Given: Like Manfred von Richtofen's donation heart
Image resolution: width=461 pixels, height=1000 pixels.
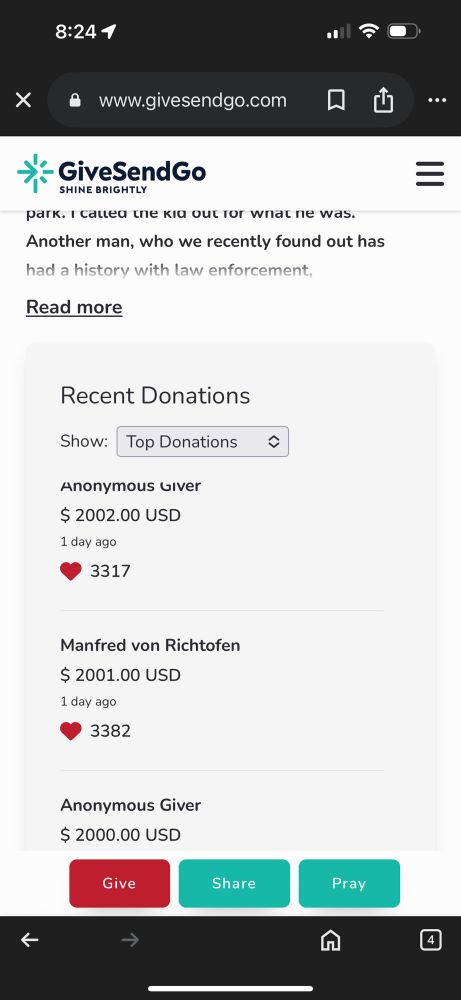Looking at the screenshot, I should [x=71, y=731].
